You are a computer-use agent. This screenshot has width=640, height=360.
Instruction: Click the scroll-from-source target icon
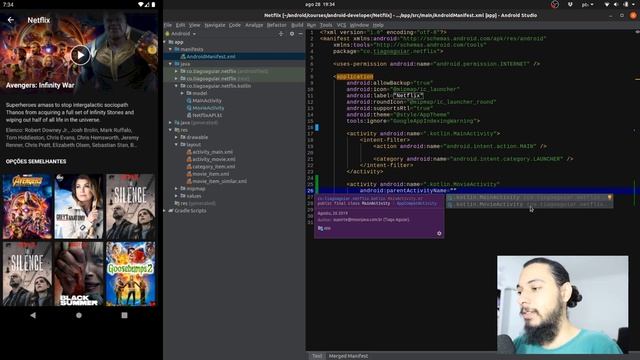coord(281,34)
